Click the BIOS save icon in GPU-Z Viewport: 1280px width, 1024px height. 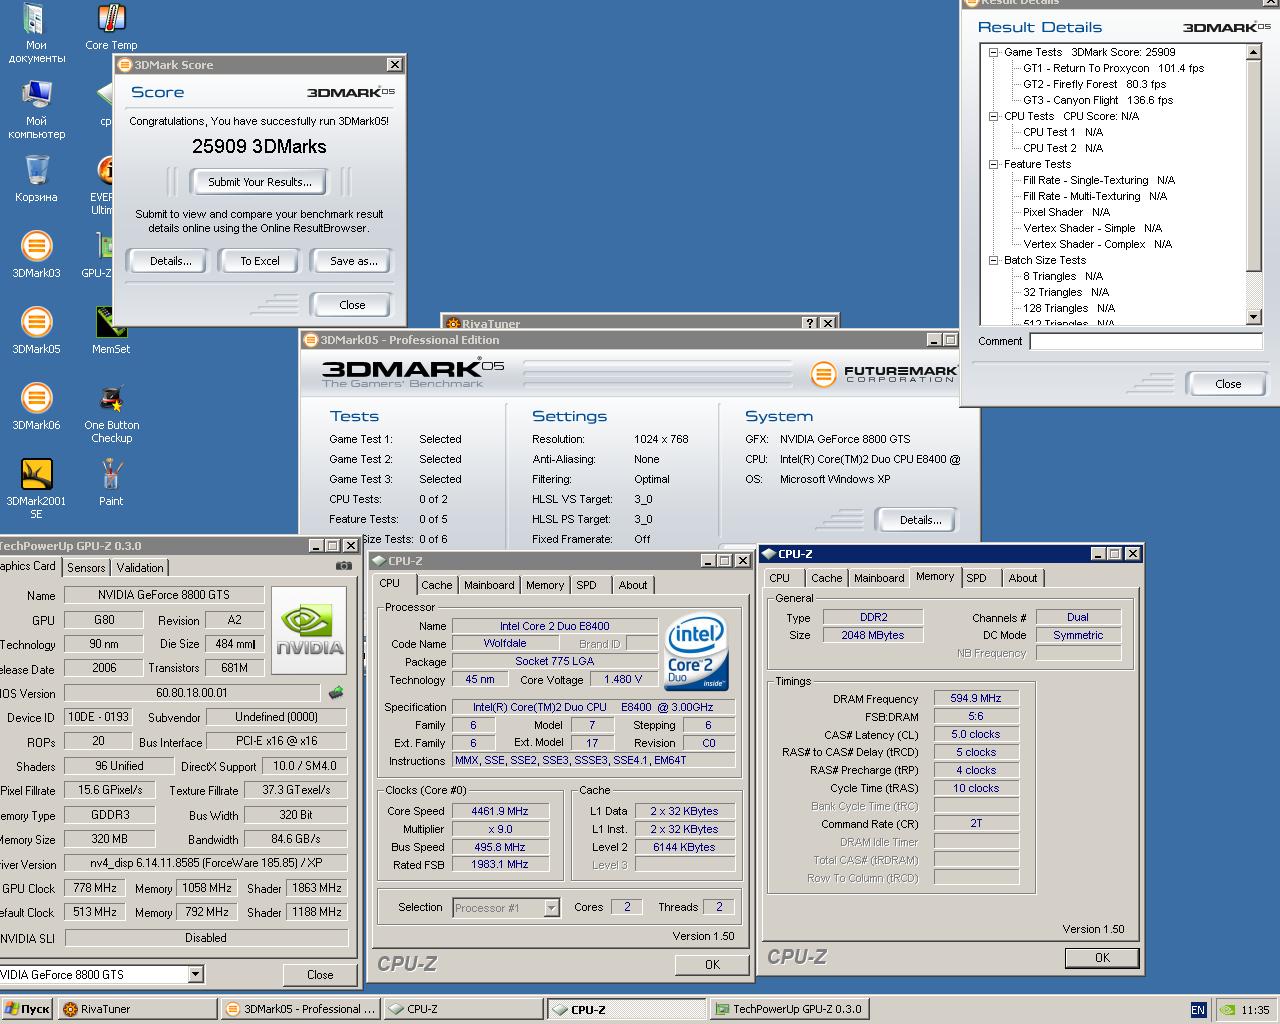tap(336, 692)
